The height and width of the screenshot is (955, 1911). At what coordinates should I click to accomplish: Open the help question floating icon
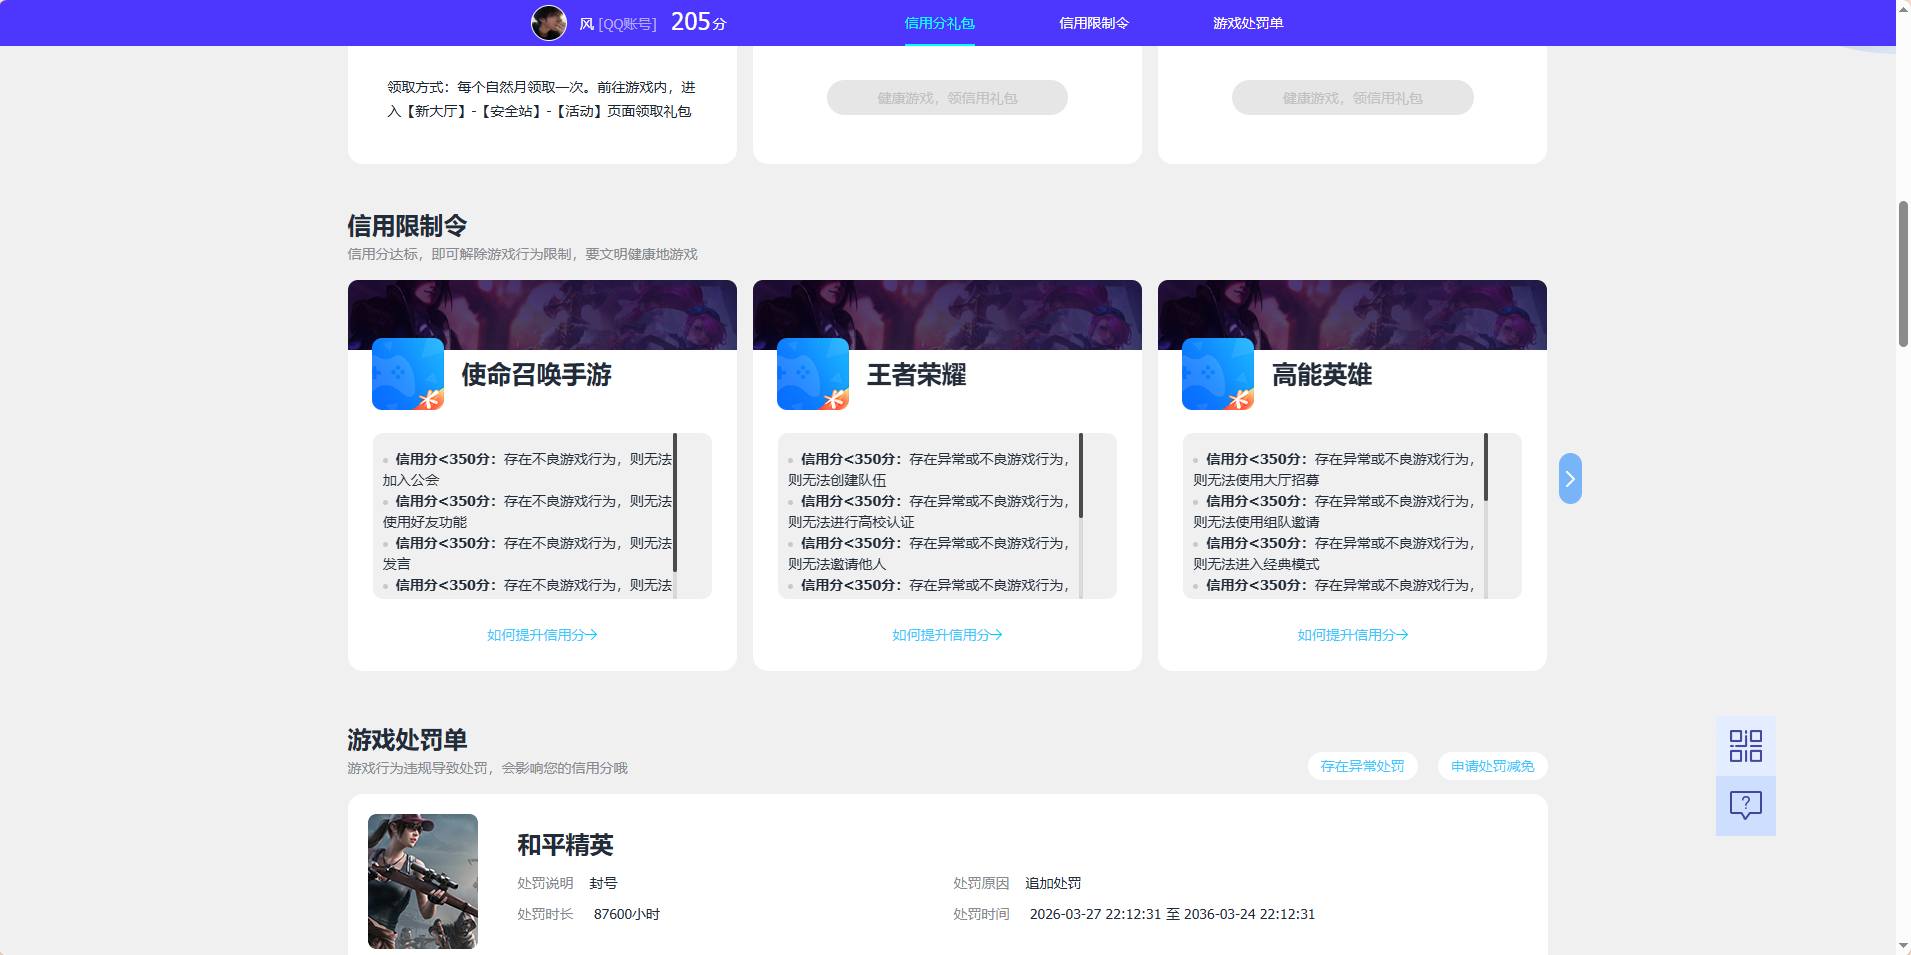1745,806
